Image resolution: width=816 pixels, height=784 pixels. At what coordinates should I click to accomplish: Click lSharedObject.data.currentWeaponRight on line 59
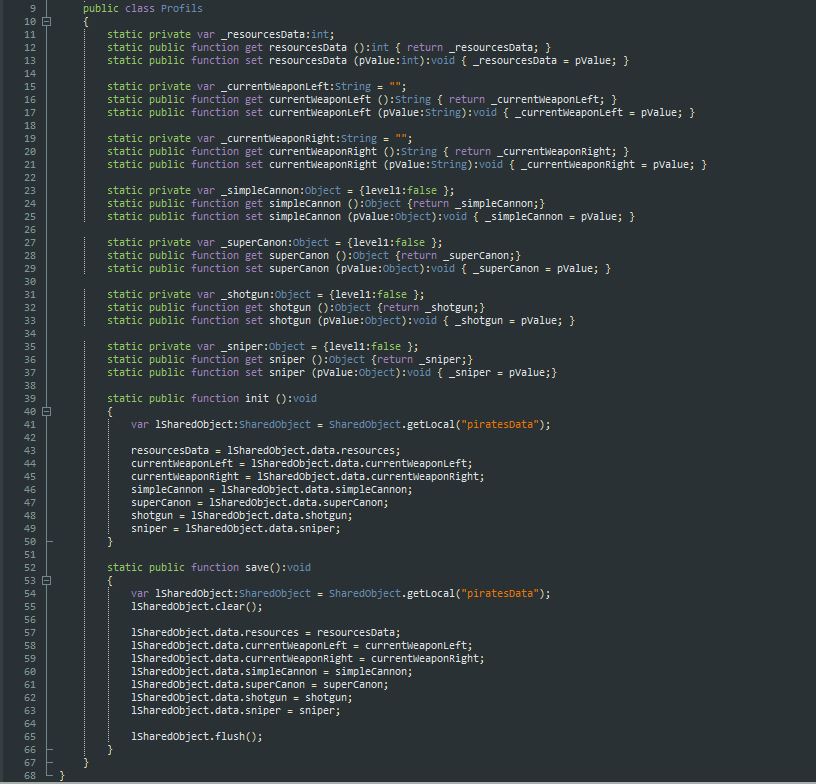tap(242, 659)
